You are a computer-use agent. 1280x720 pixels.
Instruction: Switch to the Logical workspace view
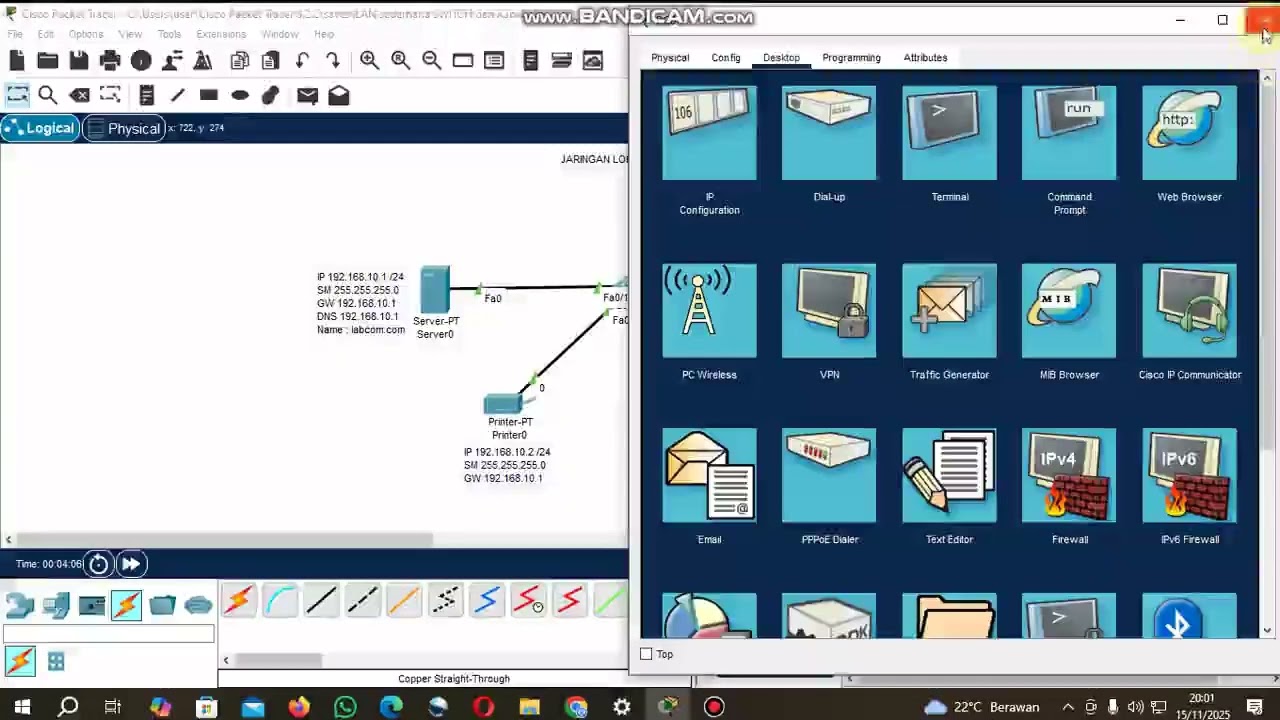point(40,128)
